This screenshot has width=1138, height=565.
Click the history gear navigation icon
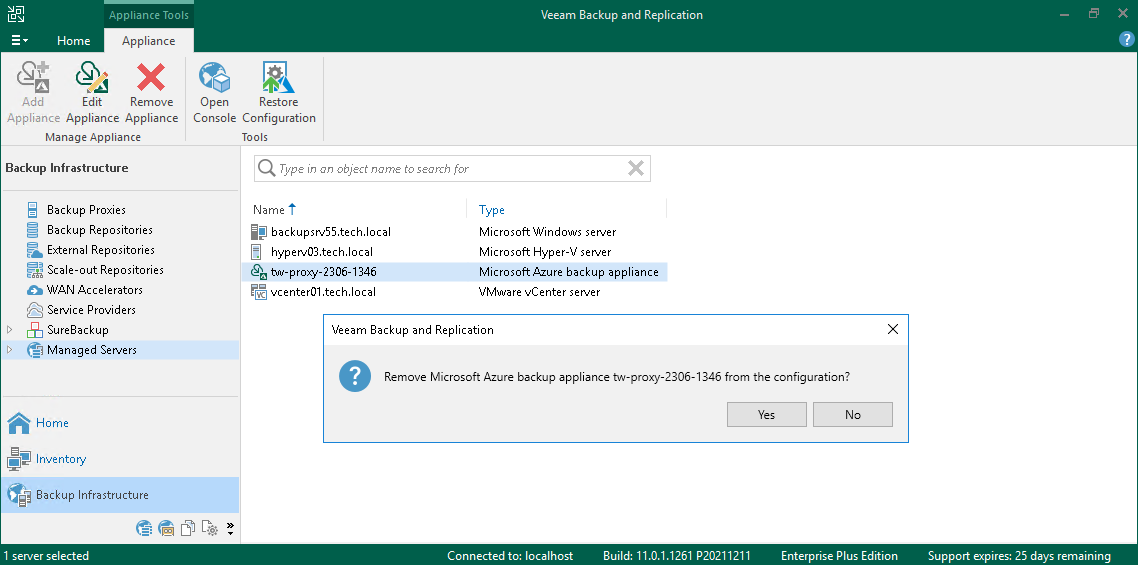[x=210, y=528]
